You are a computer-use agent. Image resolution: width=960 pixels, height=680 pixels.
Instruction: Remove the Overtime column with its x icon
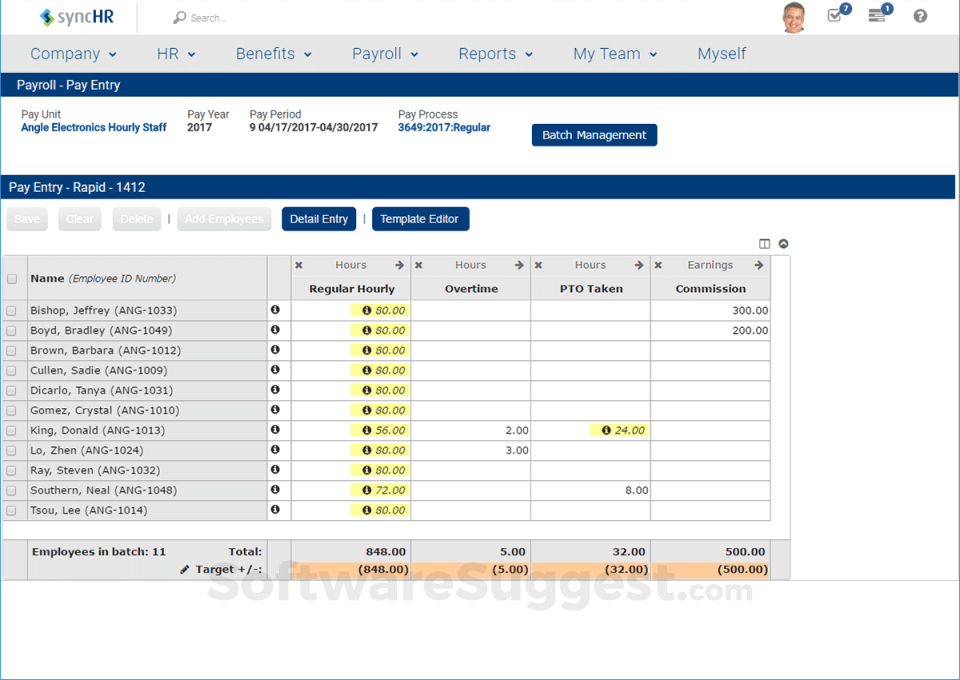click(419, 265)
